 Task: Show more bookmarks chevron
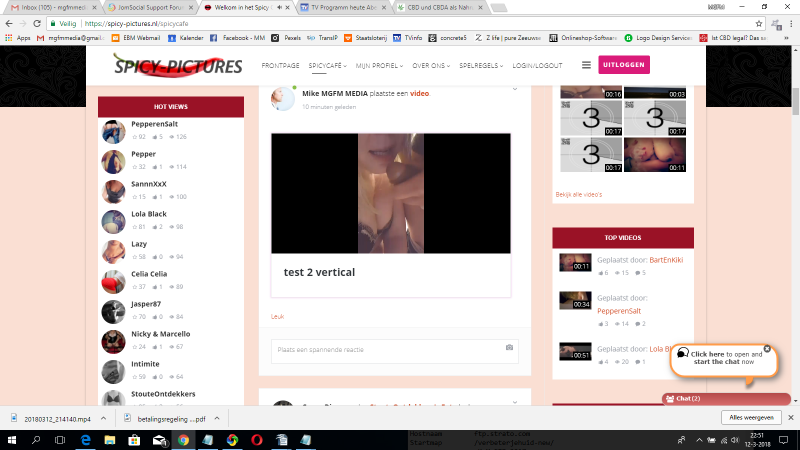pyautogui.click(x=786, y=38)
